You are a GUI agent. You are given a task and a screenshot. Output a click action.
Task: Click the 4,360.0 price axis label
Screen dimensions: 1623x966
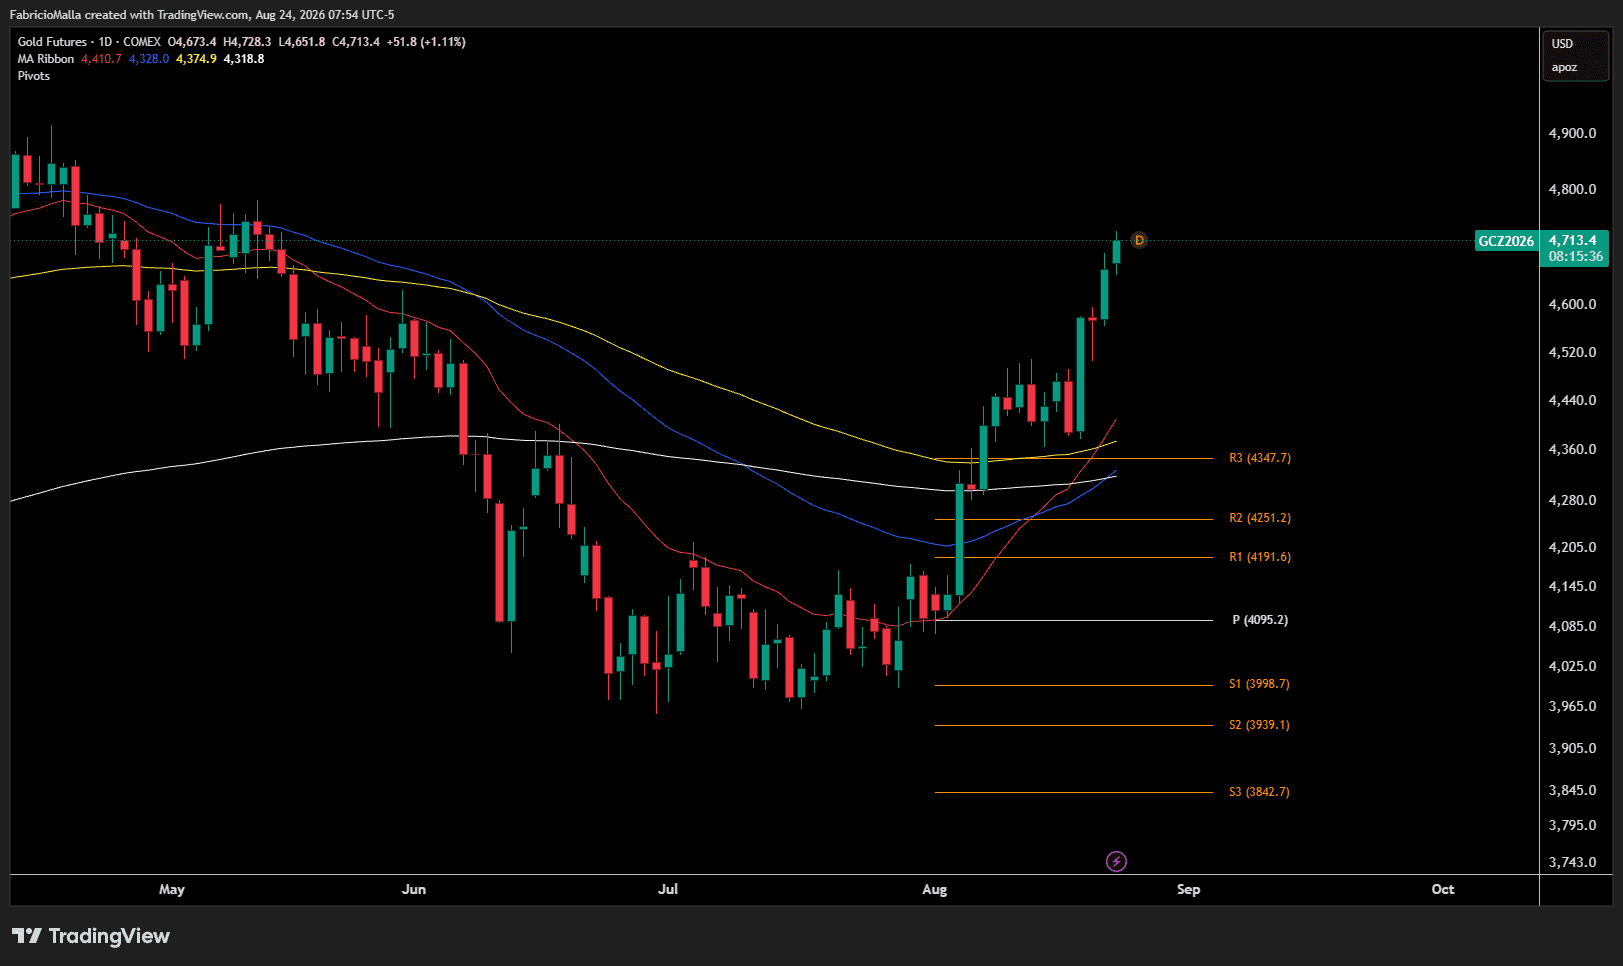[1573, 449]
